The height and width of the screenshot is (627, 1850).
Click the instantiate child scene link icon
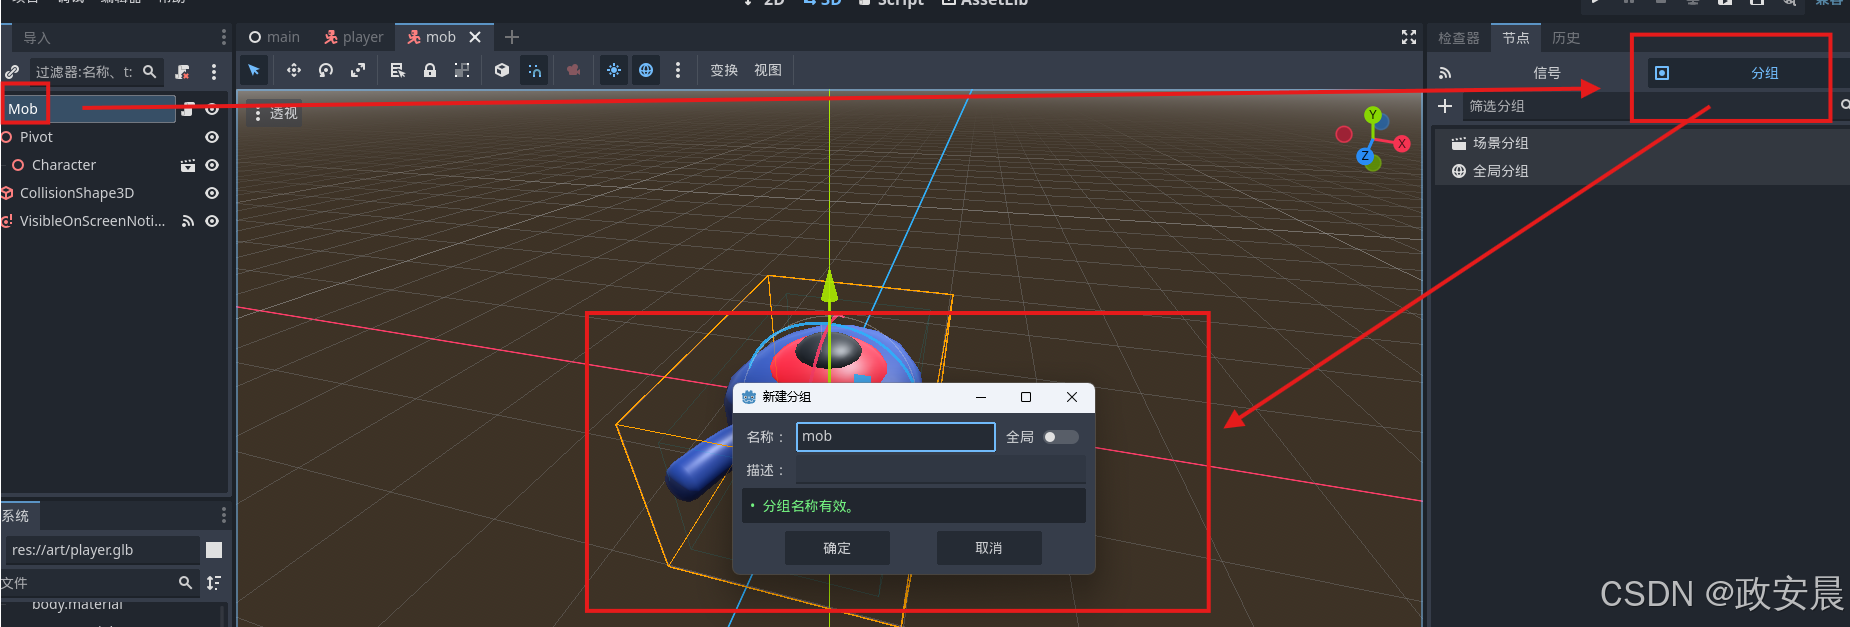pyautogui.click(x=12, y=72)
